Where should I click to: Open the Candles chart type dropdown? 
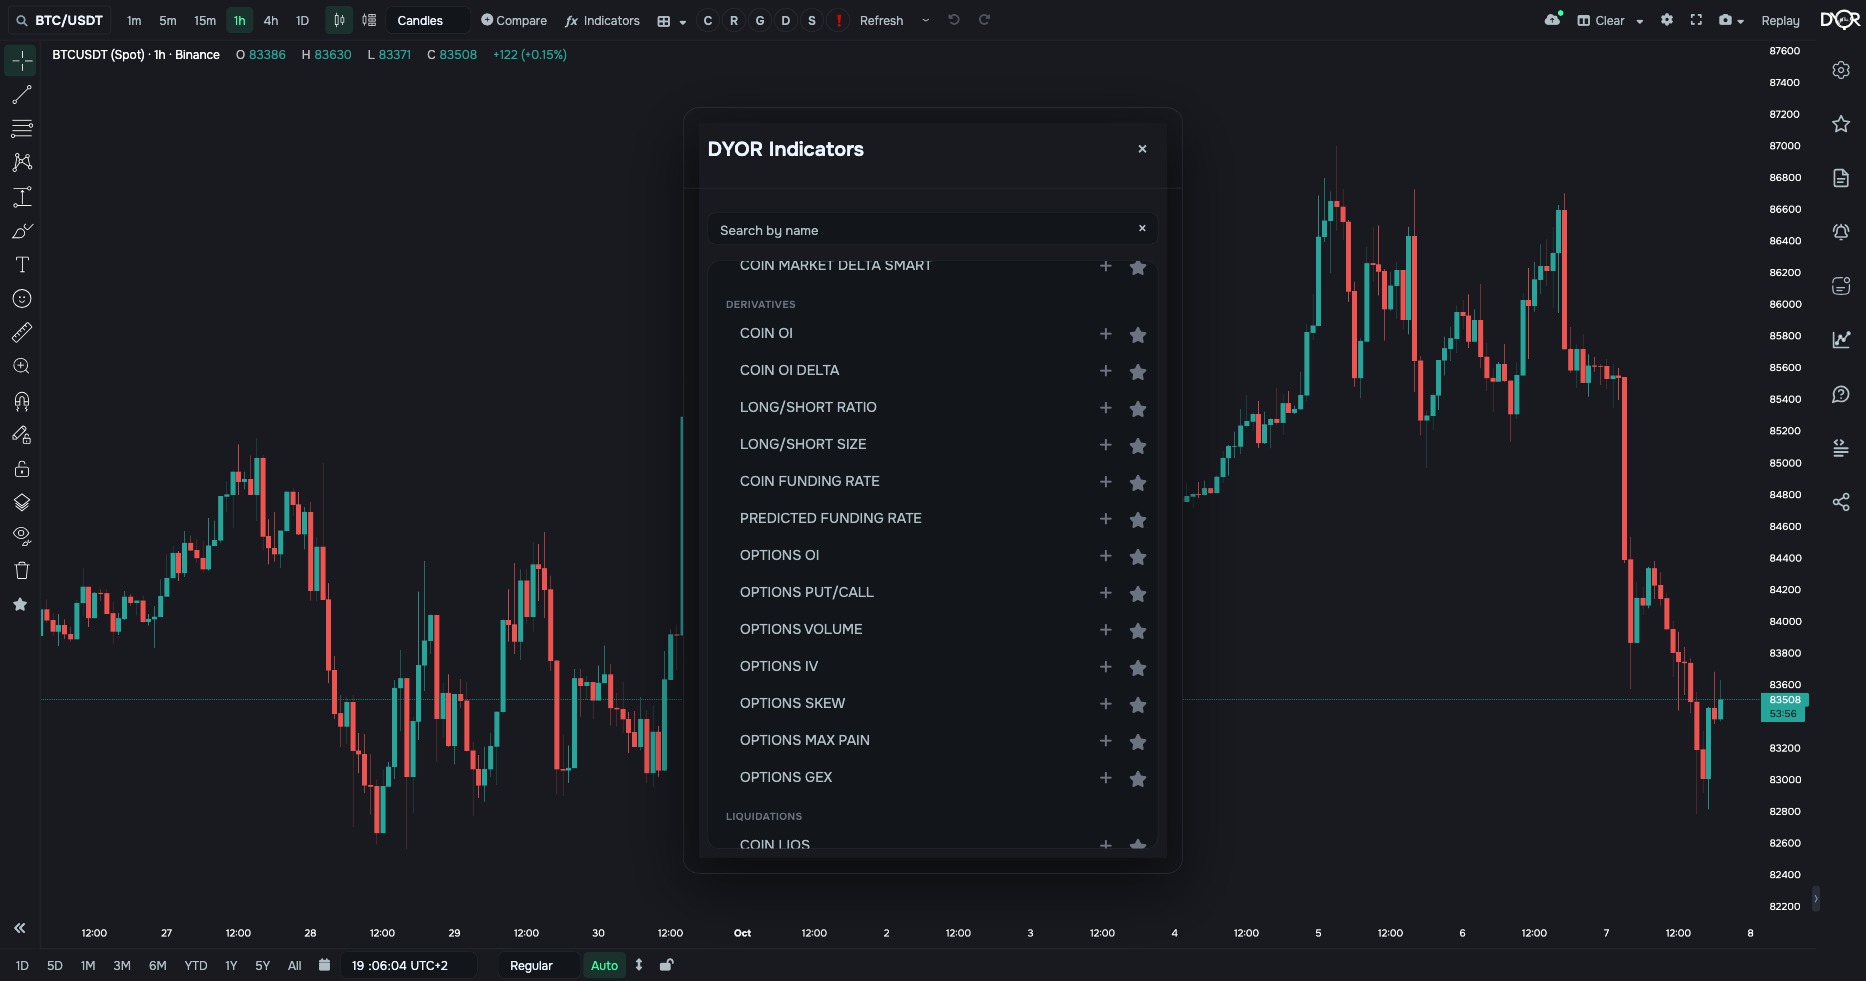(x=428, y=20)
